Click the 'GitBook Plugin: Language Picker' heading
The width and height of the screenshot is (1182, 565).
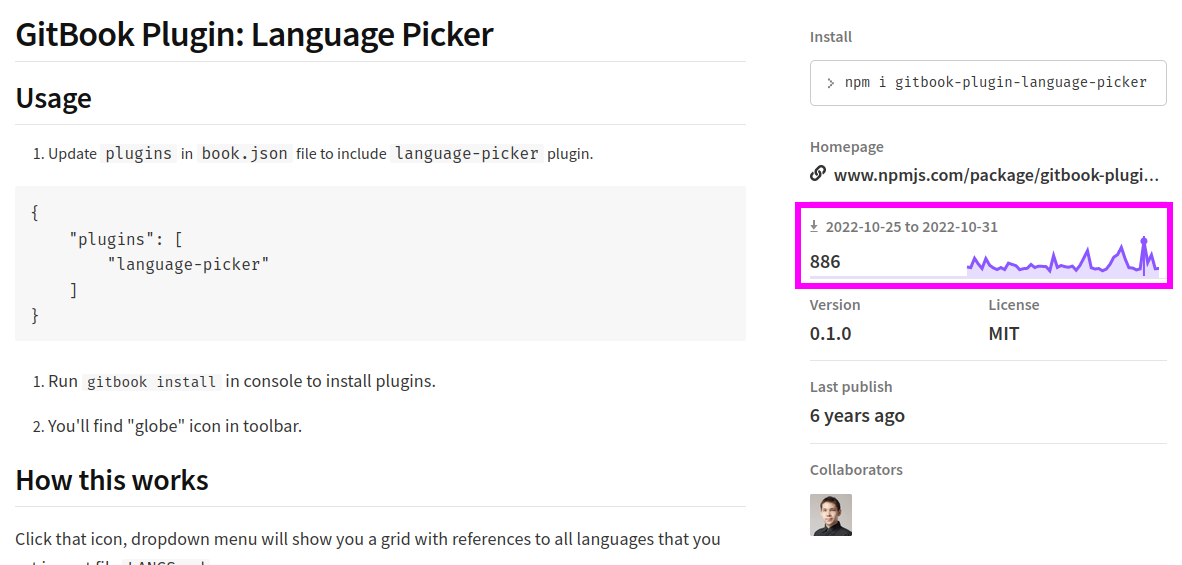tap(254, 35)
